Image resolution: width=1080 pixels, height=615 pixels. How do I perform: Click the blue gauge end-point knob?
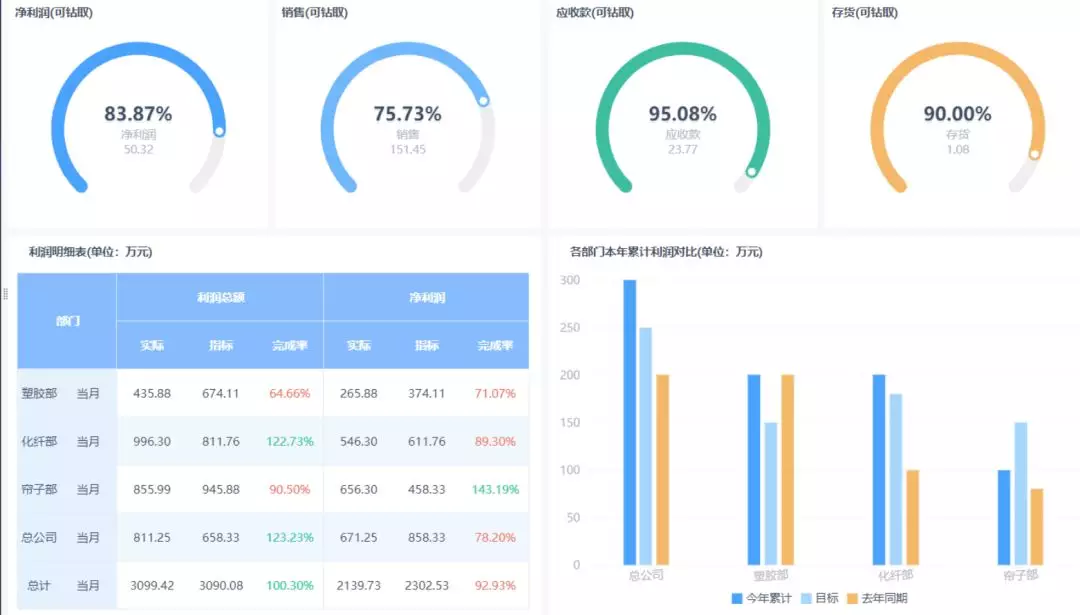(219, 132)
